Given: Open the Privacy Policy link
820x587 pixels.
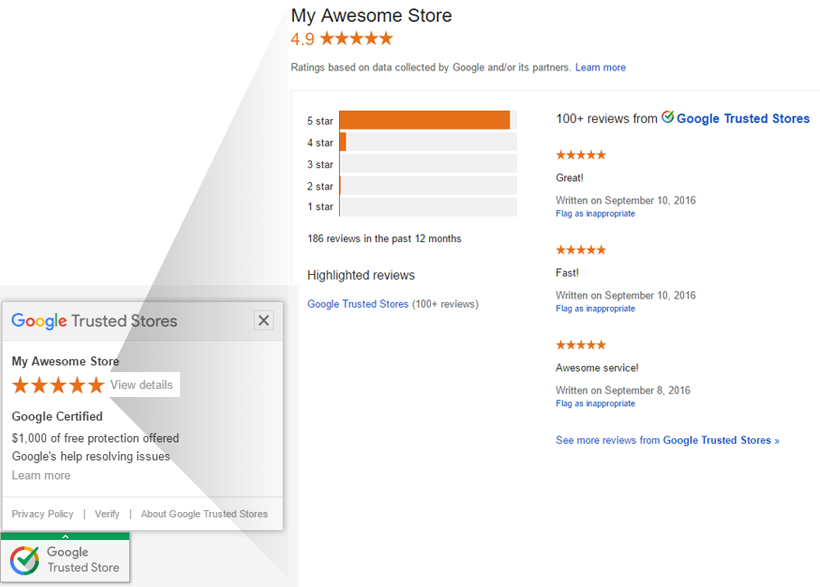Looking at the screenshot, I should pos(43,514).
